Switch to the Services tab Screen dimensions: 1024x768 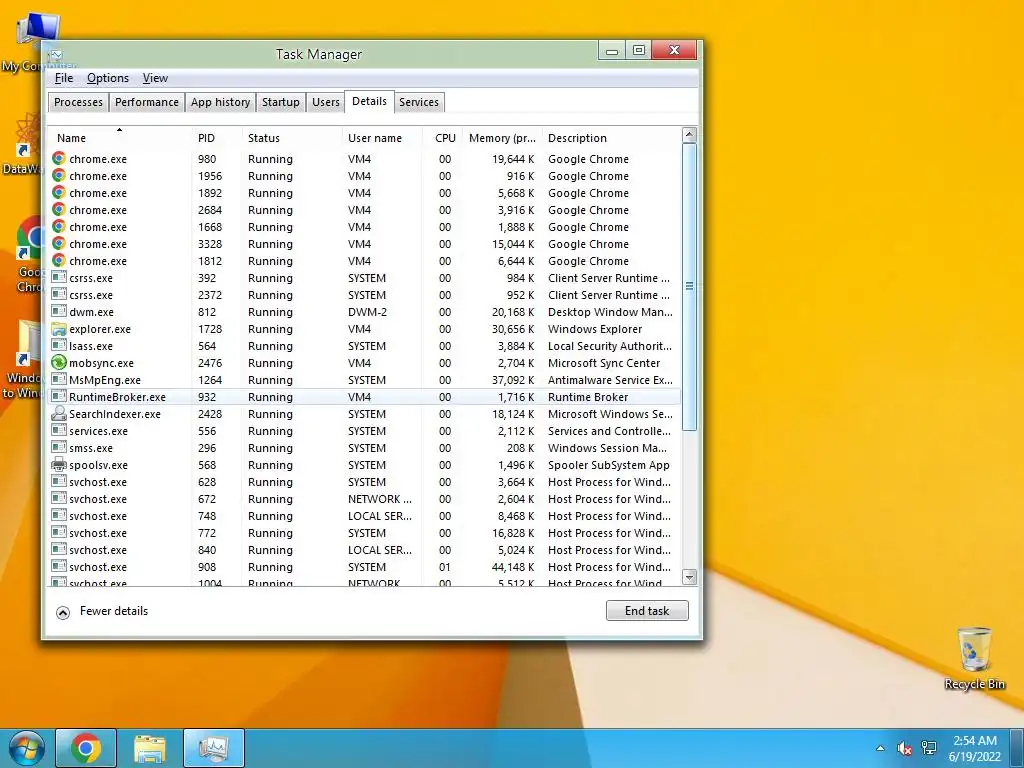pyautogui.click(x=419, y=103)
